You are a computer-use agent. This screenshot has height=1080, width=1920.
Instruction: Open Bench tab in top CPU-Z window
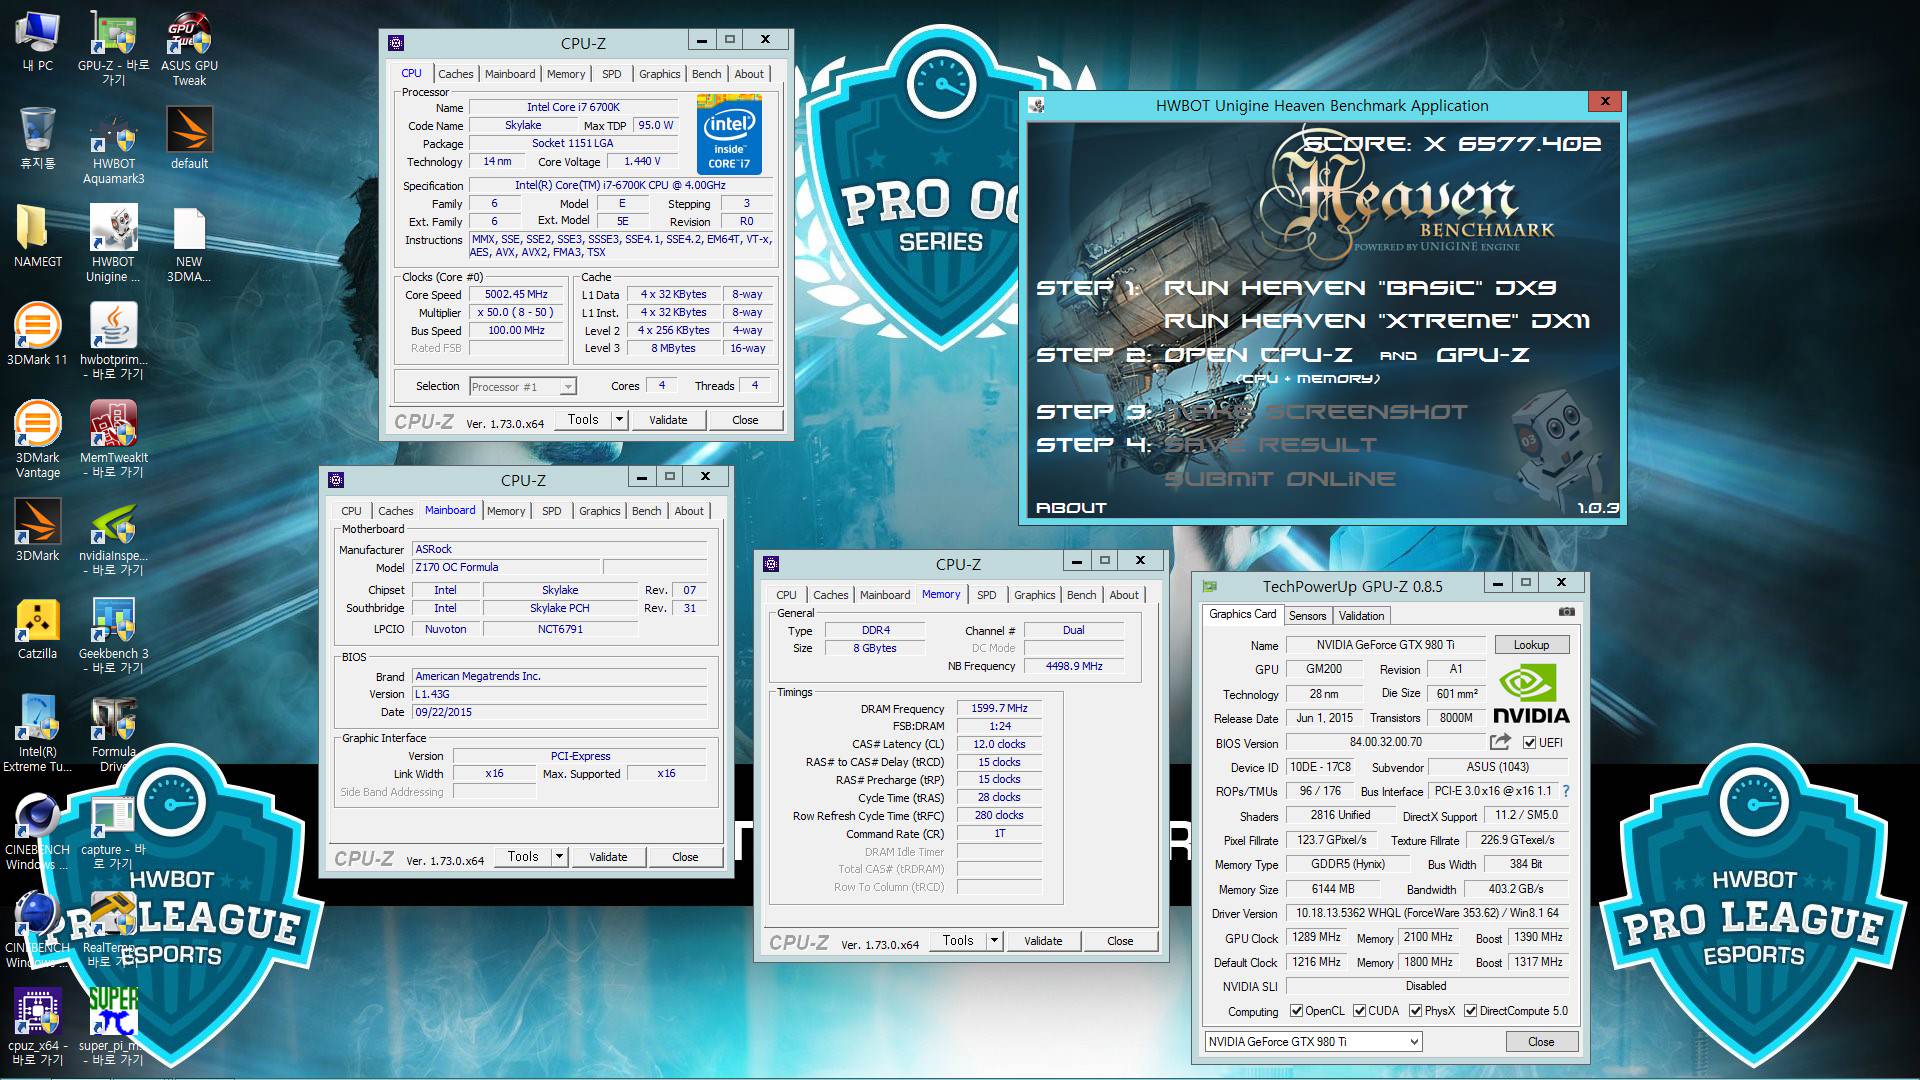[x=706, y=74]
